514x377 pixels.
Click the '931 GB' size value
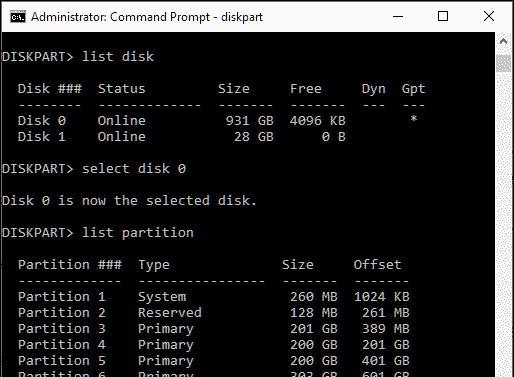click(x=250, y=120)
